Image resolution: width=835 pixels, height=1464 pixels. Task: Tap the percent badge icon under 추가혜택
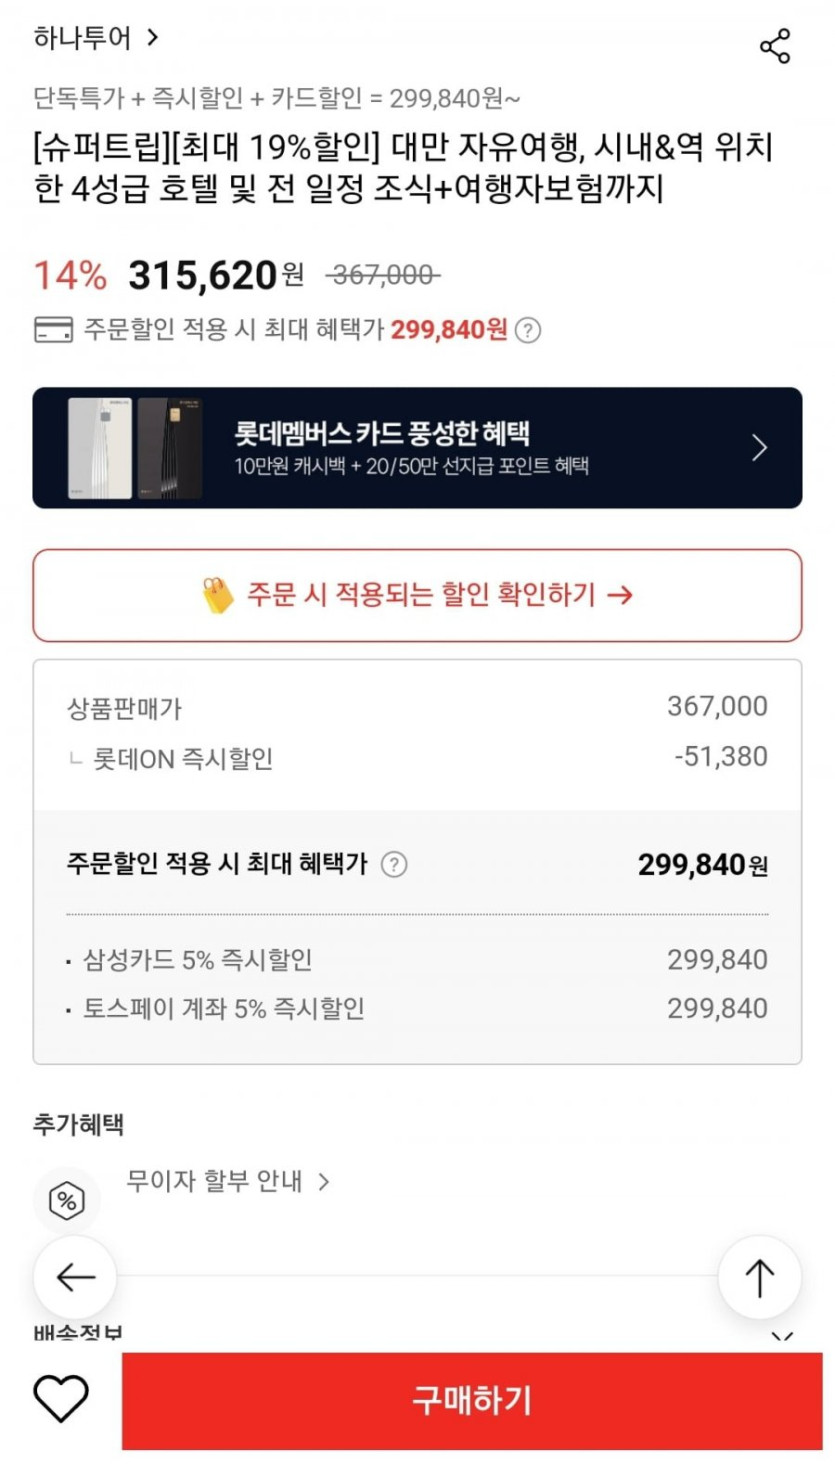coord(67,1200)
